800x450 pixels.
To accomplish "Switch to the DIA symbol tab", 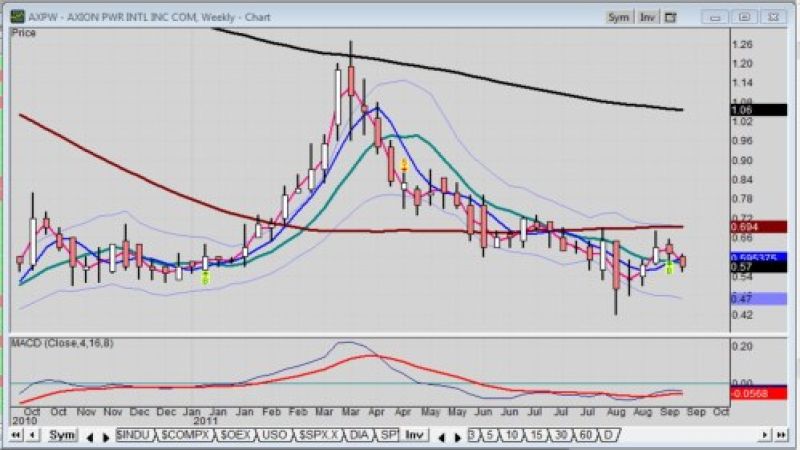I will coord(359,435).
